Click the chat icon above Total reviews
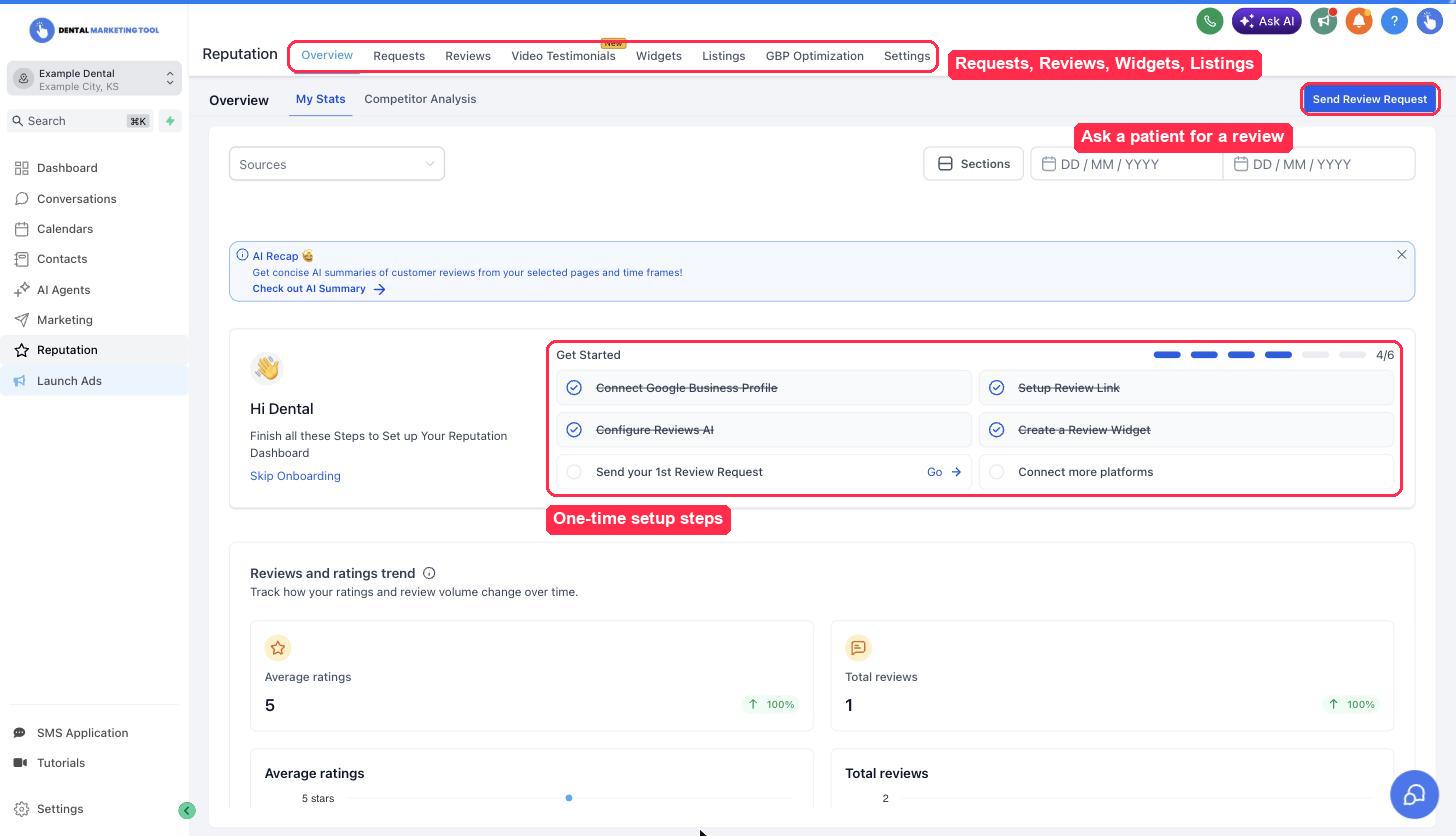The width and height of the screenshot is (1456, 836). (858, 648)
